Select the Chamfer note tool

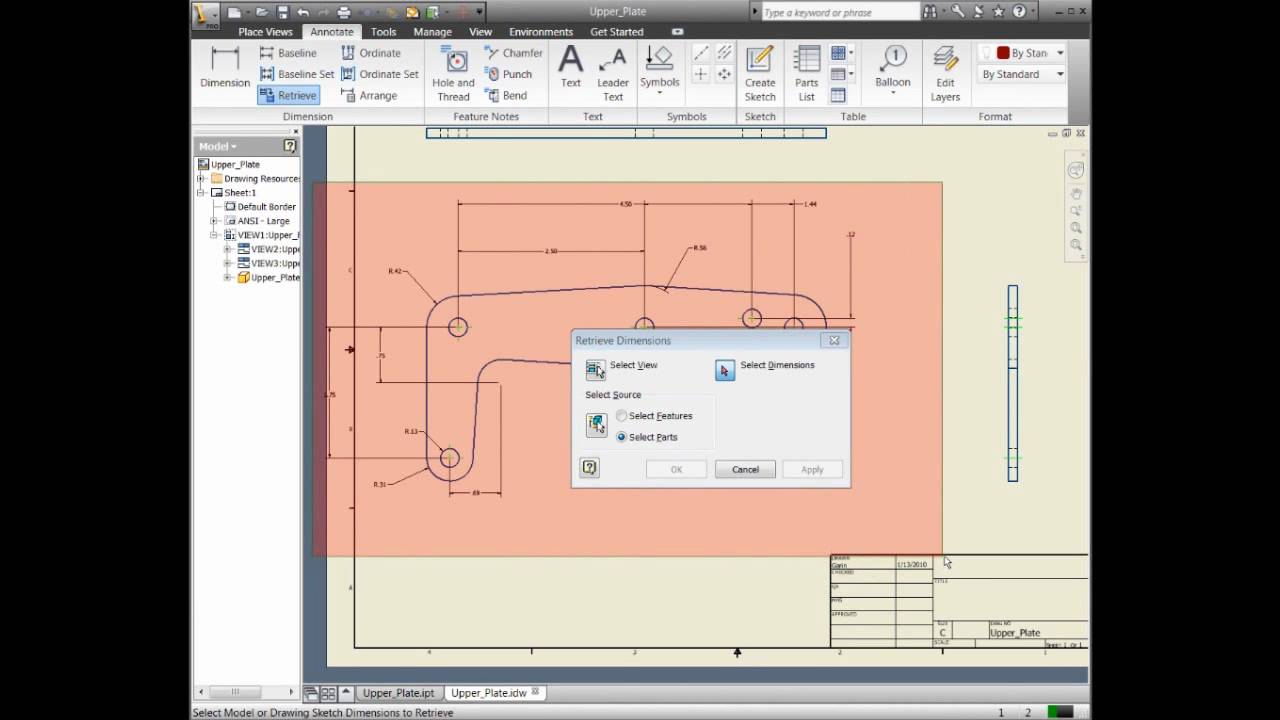tap(513, 53)
